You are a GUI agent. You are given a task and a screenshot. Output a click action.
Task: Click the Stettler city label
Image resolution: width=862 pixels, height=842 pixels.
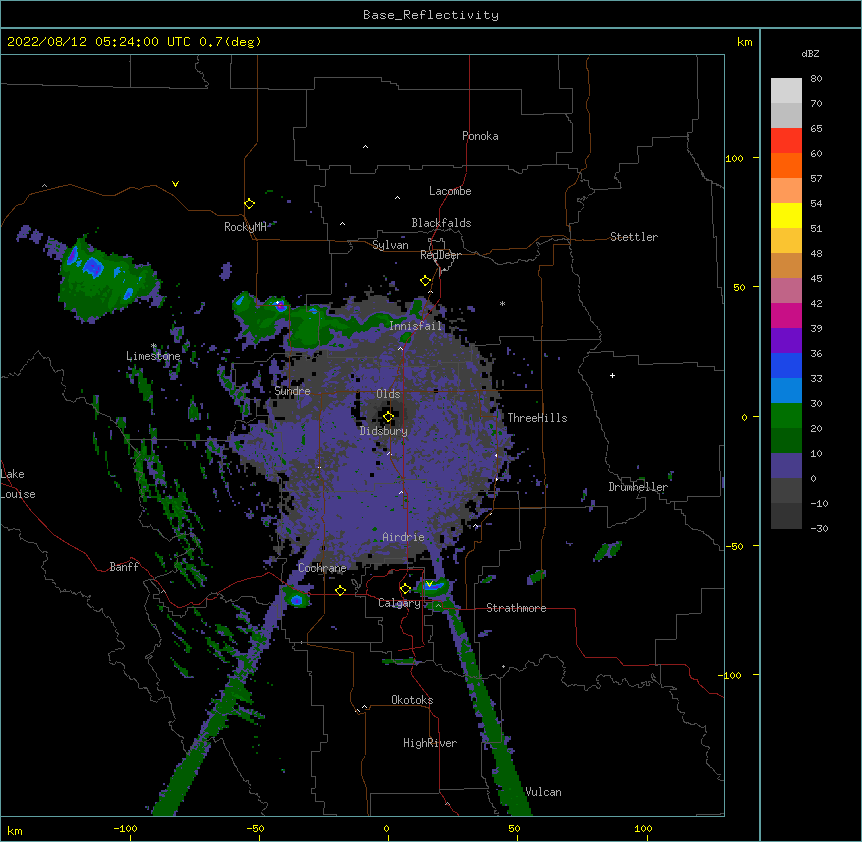pyautogui.click(x=634, y=237)
